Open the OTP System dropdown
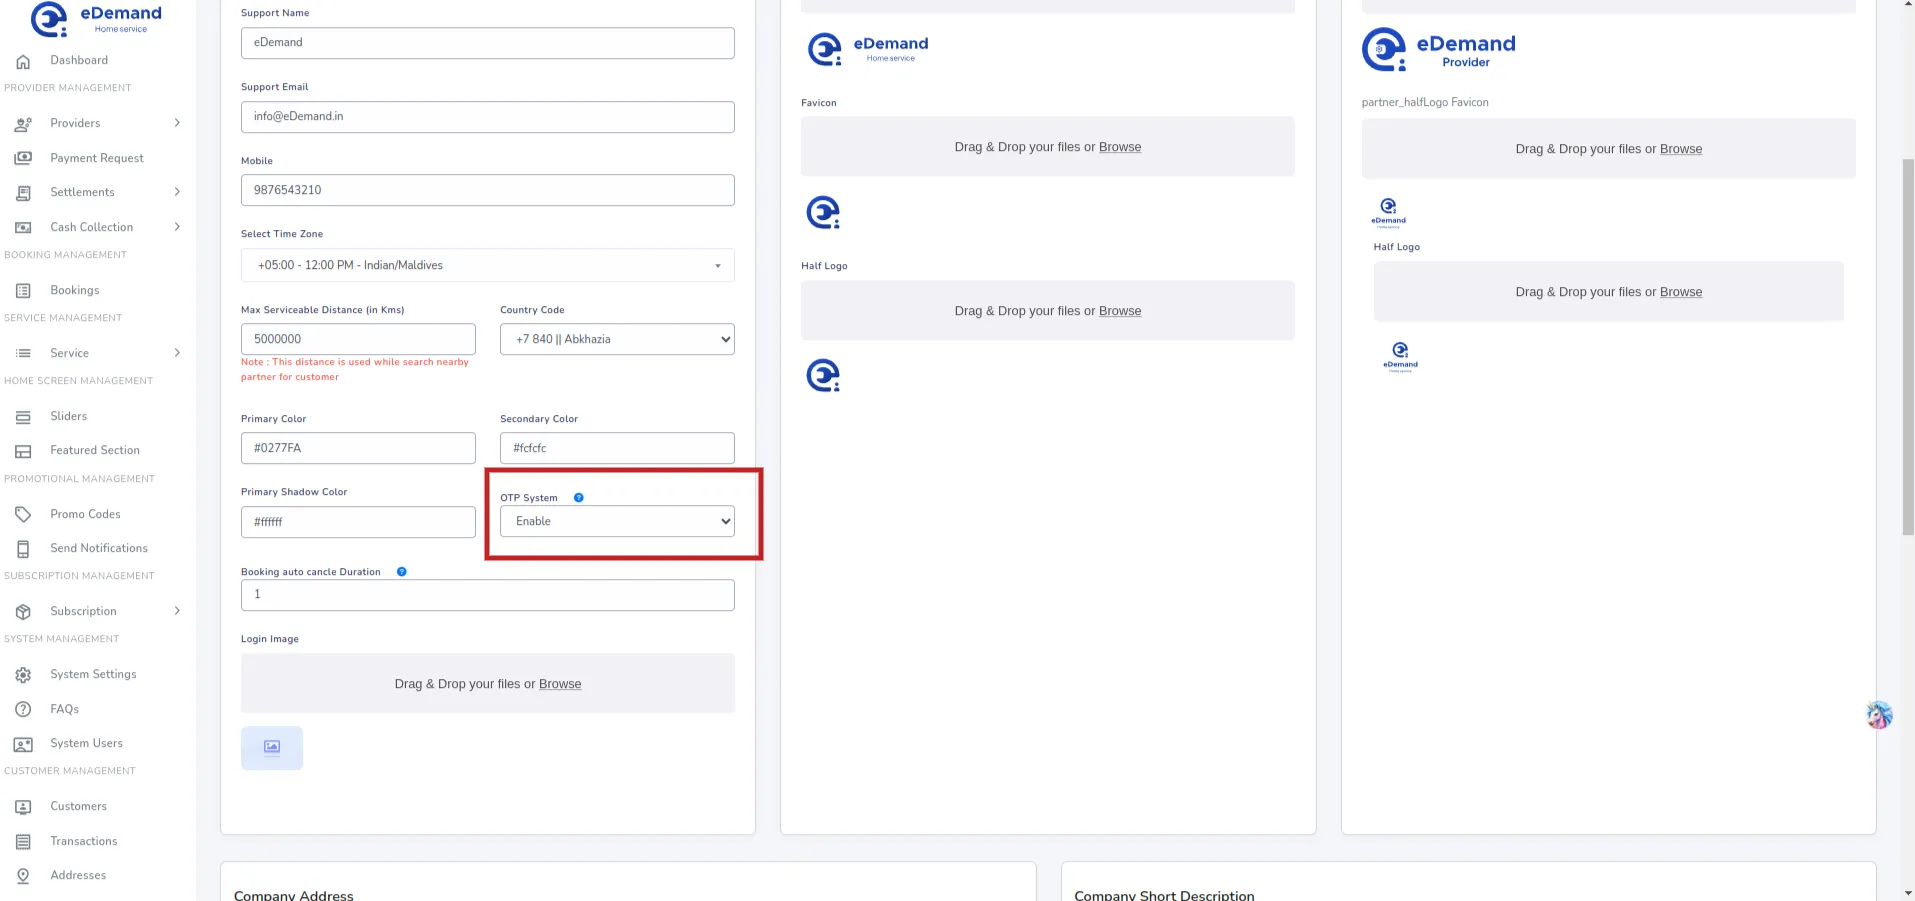This screenshot has width=1915, height=901. [617, 521]
